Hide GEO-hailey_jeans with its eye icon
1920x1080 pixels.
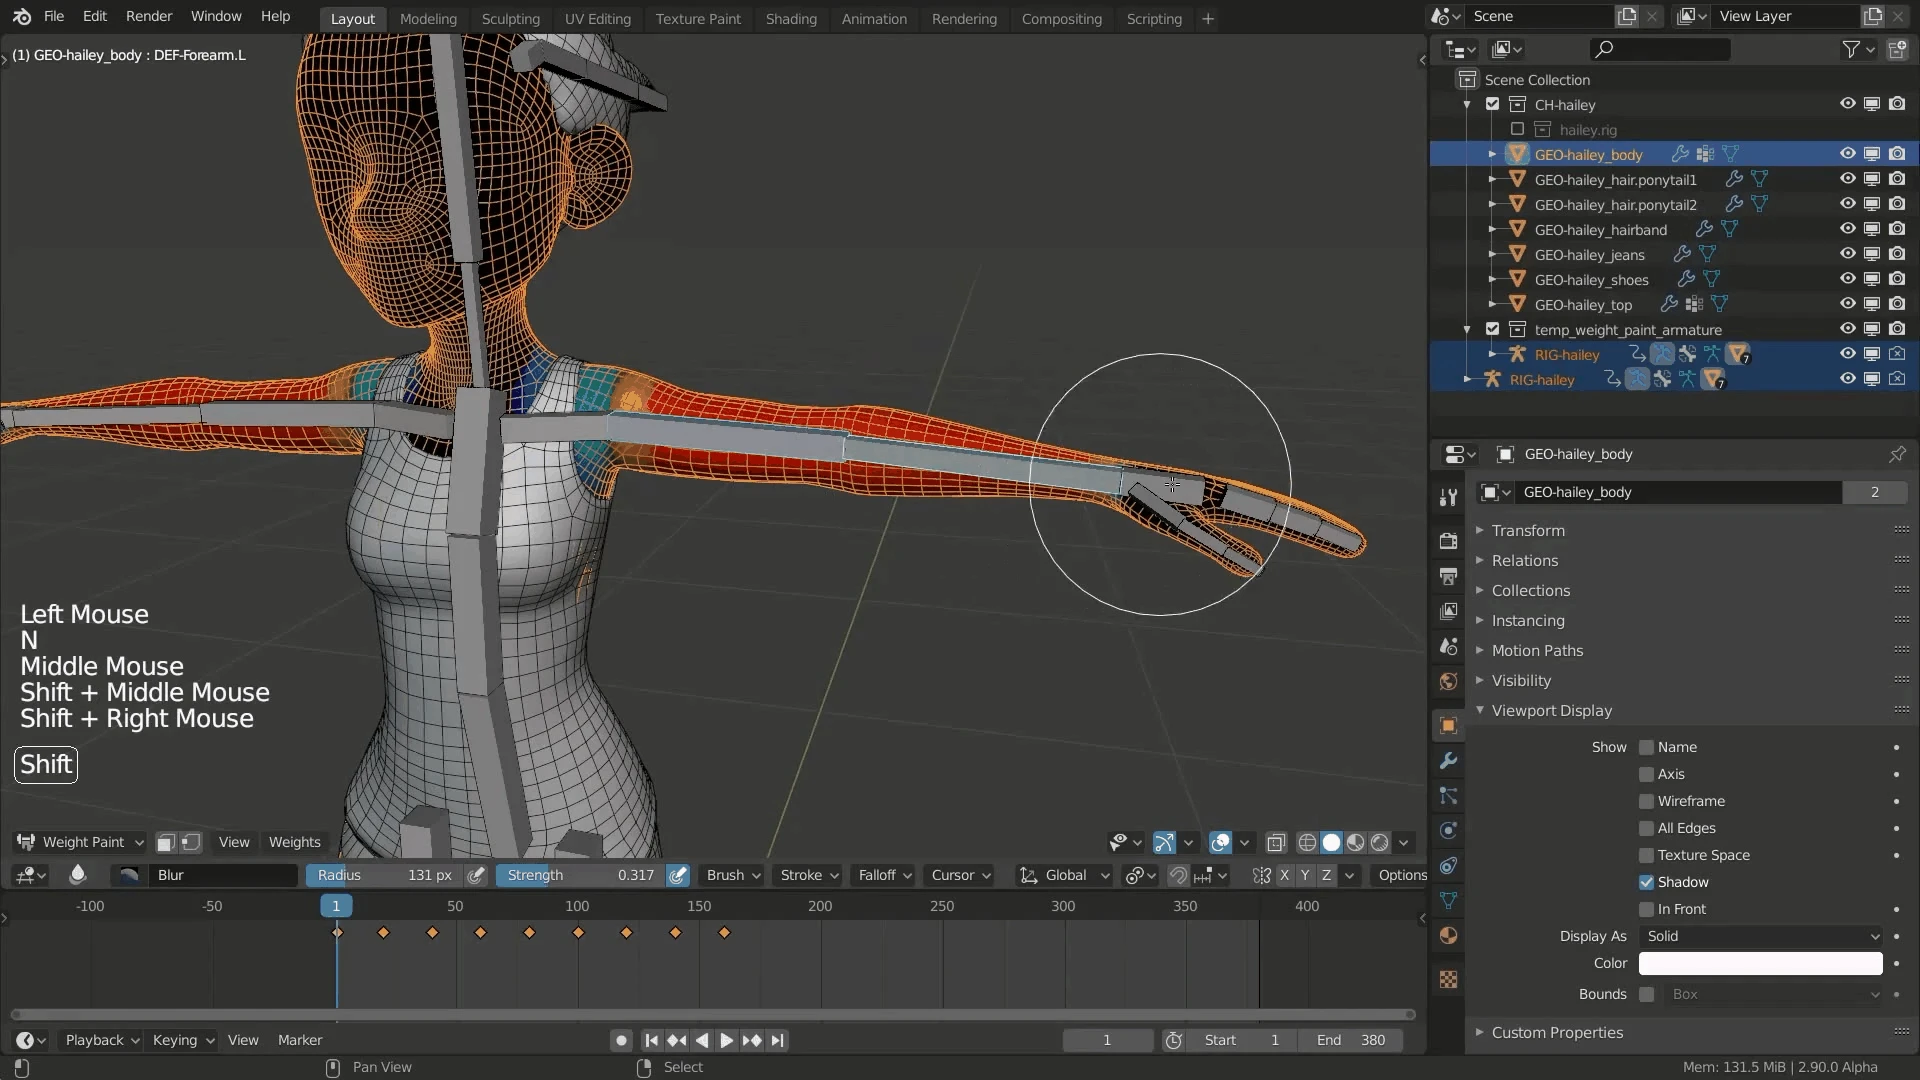pos(1847,254)
